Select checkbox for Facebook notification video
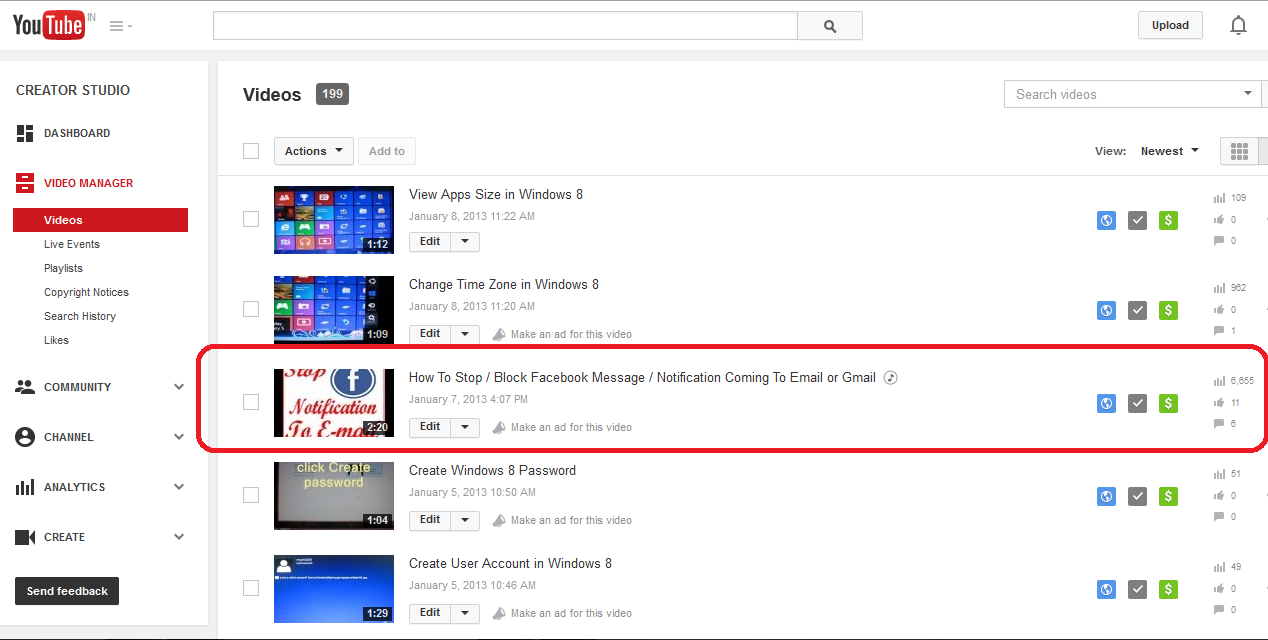The height and width of the screenshot is (640, 1268). [251, 402]
